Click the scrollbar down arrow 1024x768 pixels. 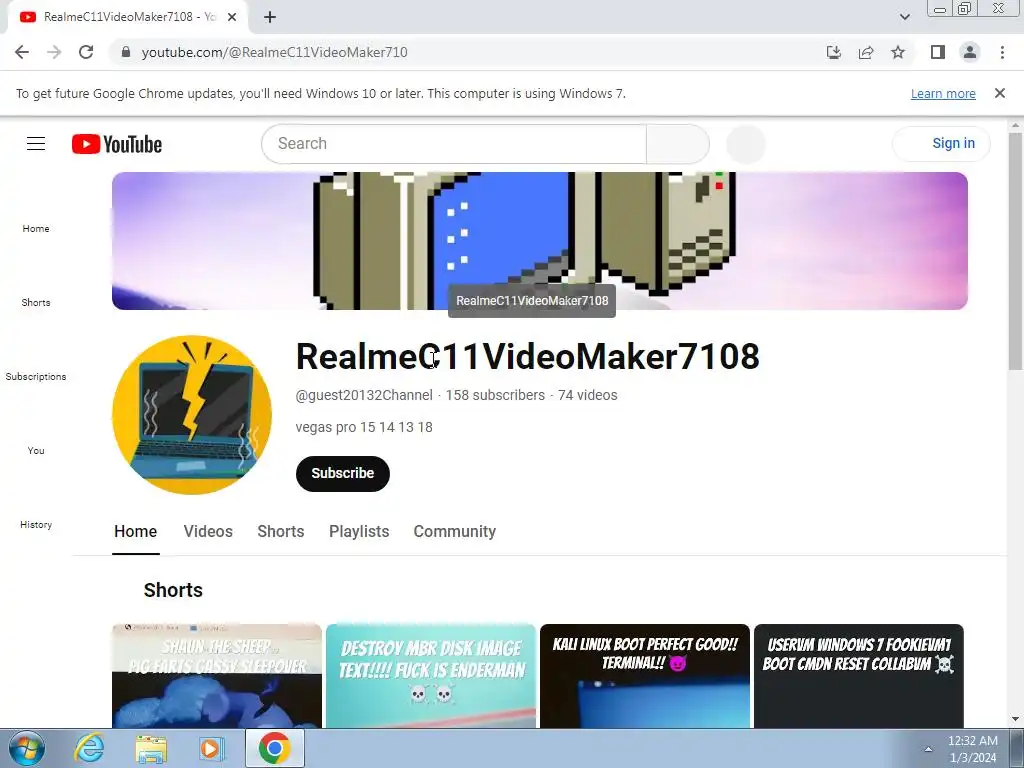[1015, 720]
